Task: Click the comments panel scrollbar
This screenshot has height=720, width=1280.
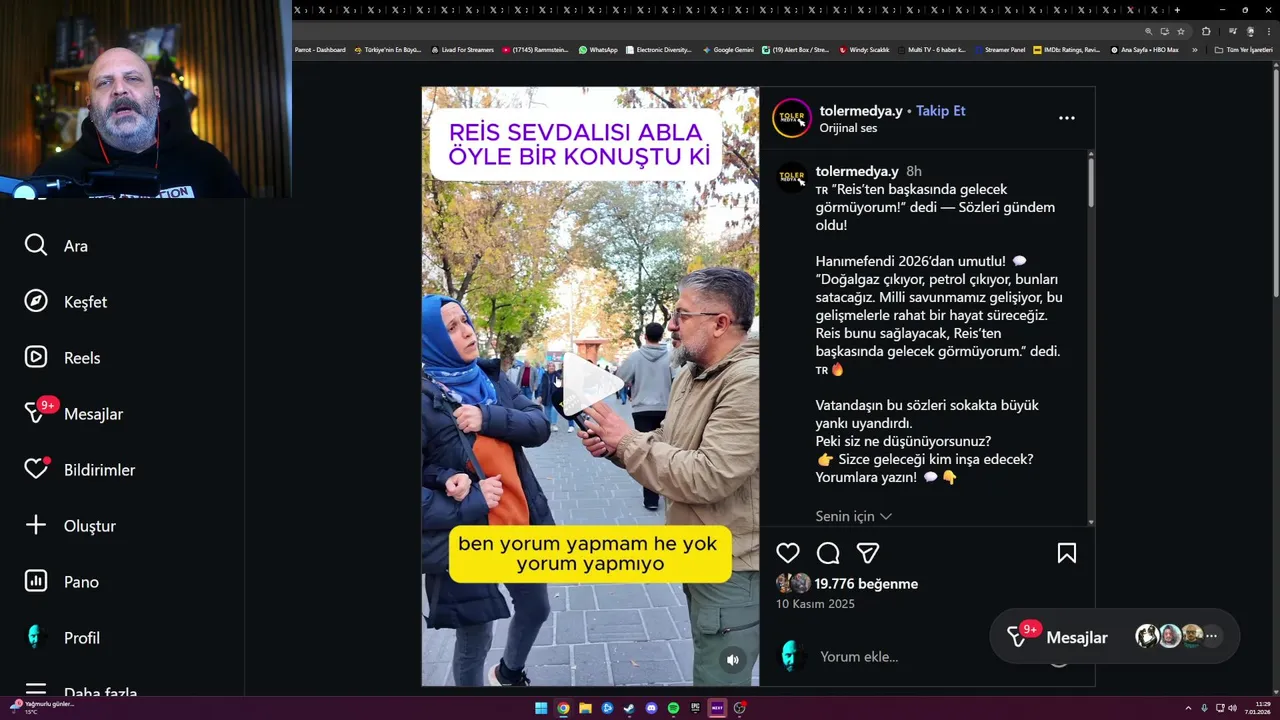Action: (1091, 185)
